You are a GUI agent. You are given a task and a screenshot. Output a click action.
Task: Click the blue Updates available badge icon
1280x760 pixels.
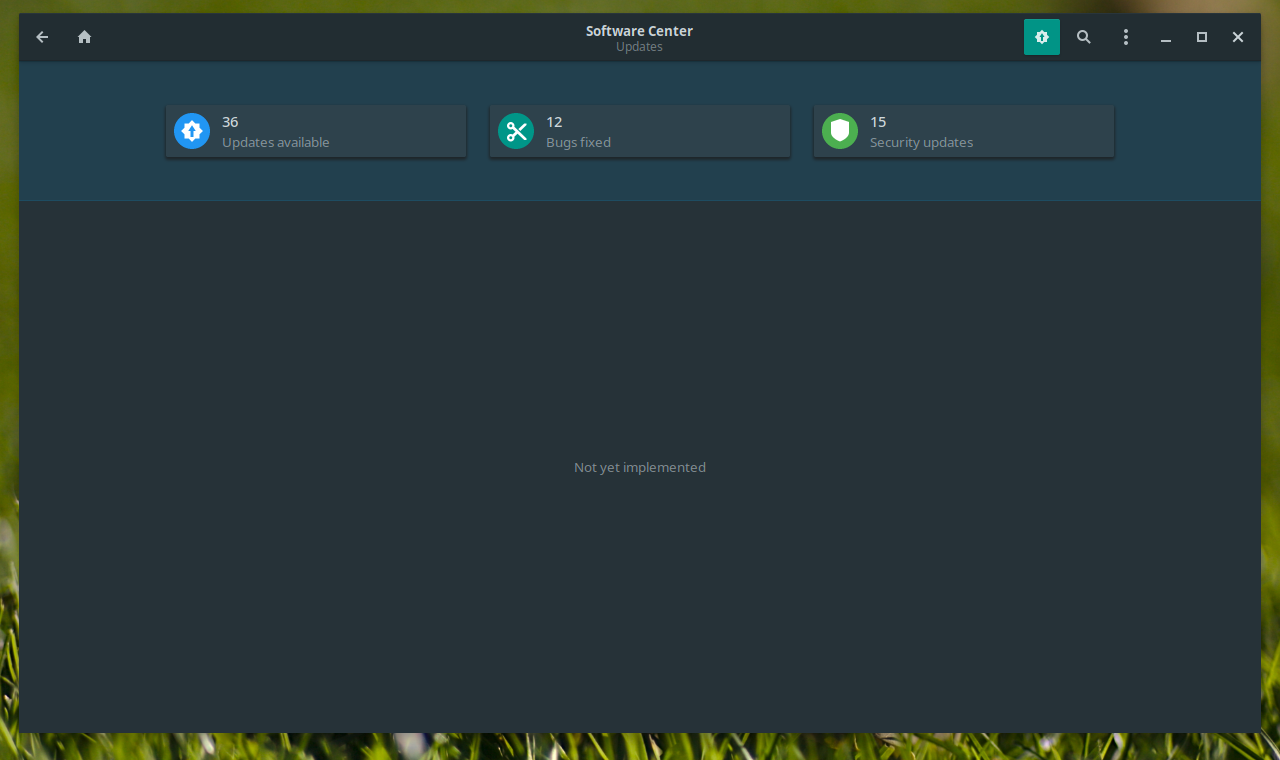click(192, 131)
